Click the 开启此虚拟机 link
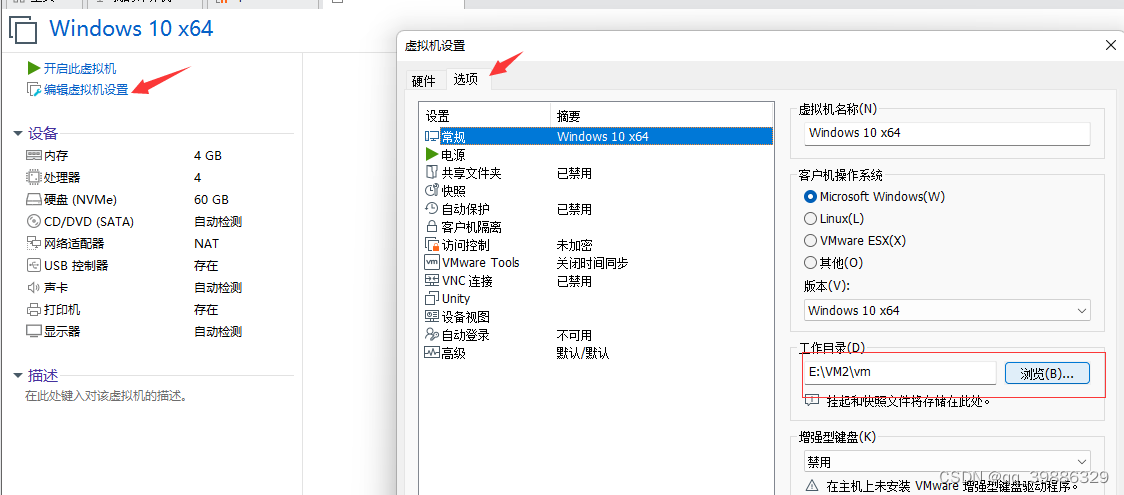This screenshot has height=495, width=1124. pyautogui.click(x=80, y=69)
